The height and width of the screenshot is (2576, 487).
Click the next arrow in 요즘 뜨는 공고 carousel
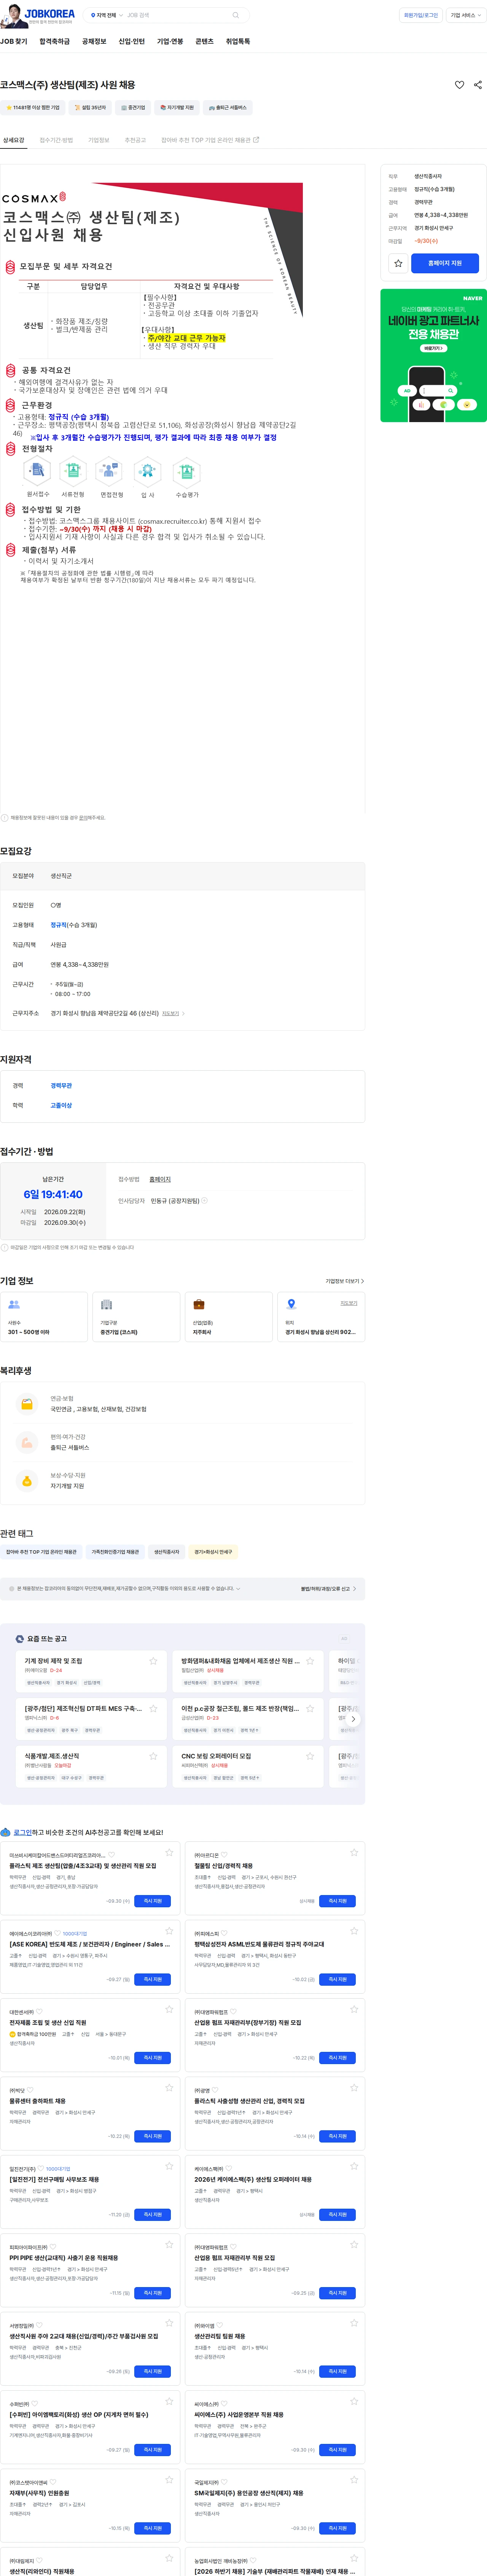coord(353,1719)
